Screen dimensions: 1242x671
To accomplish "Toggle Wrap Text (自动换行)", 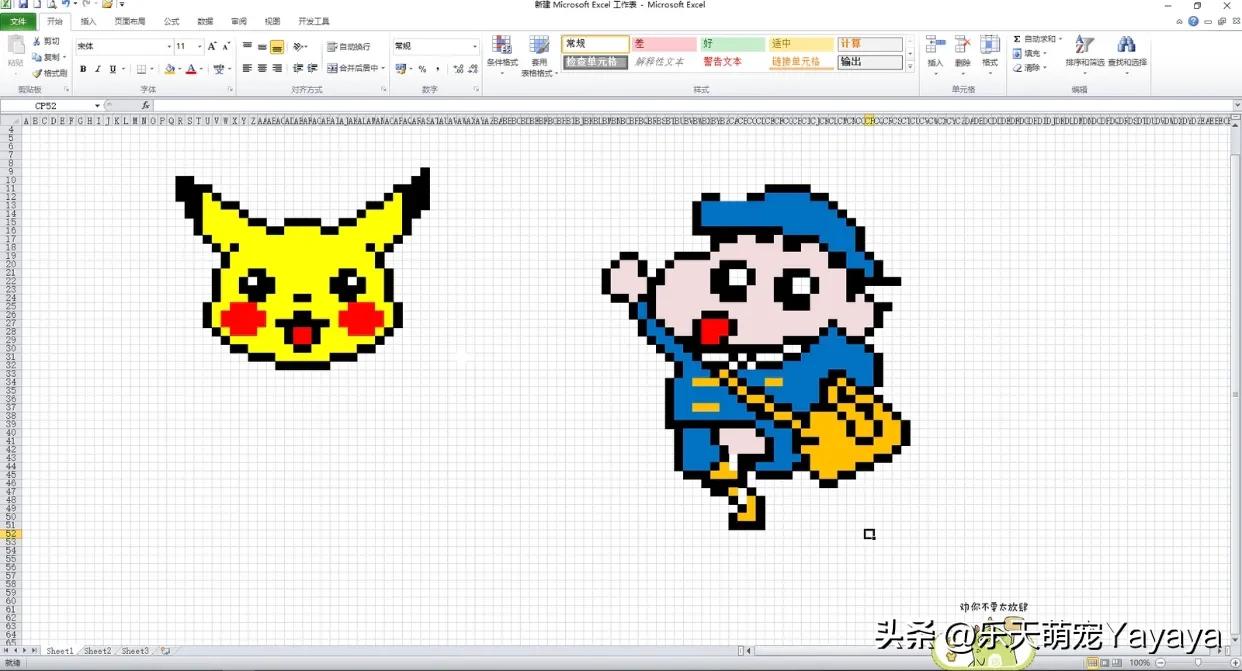I will tap(349, 46).
